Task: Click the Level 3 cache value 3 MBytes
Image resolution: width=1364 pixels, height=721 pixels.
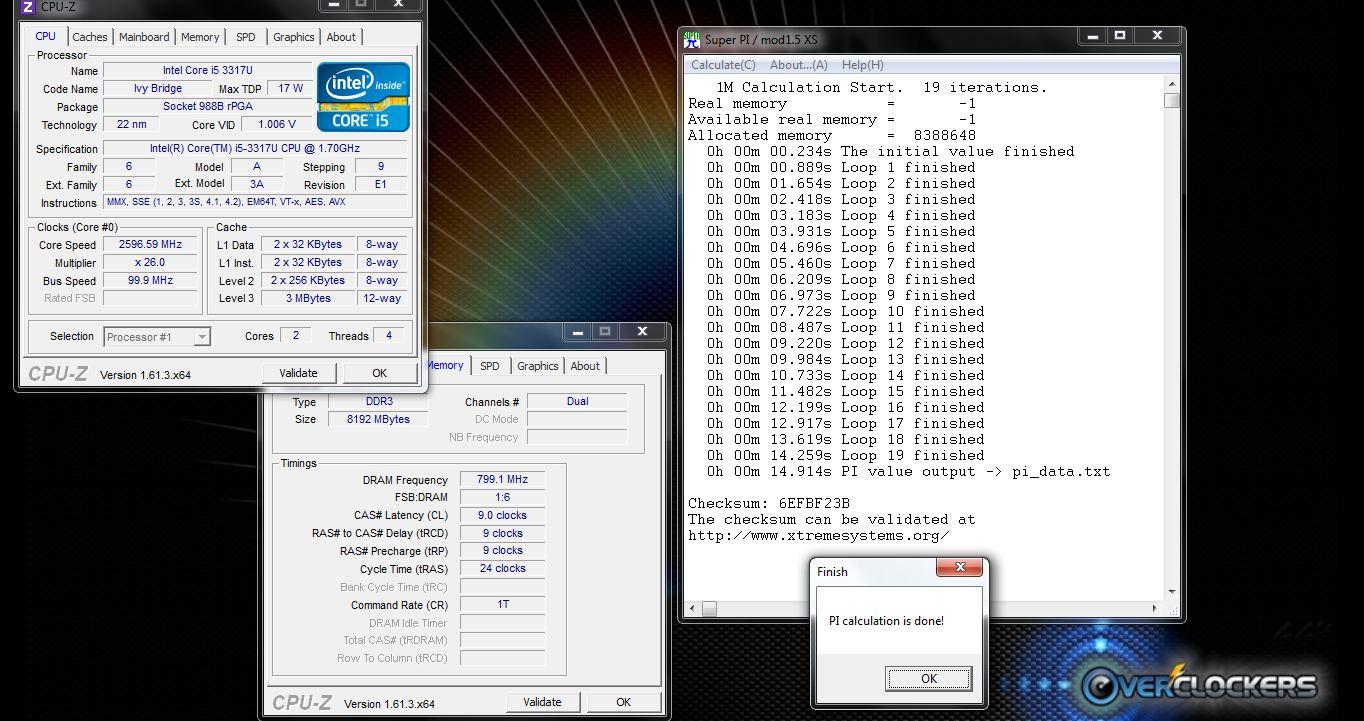Action: pyautogui.click(x=308, y=298)
